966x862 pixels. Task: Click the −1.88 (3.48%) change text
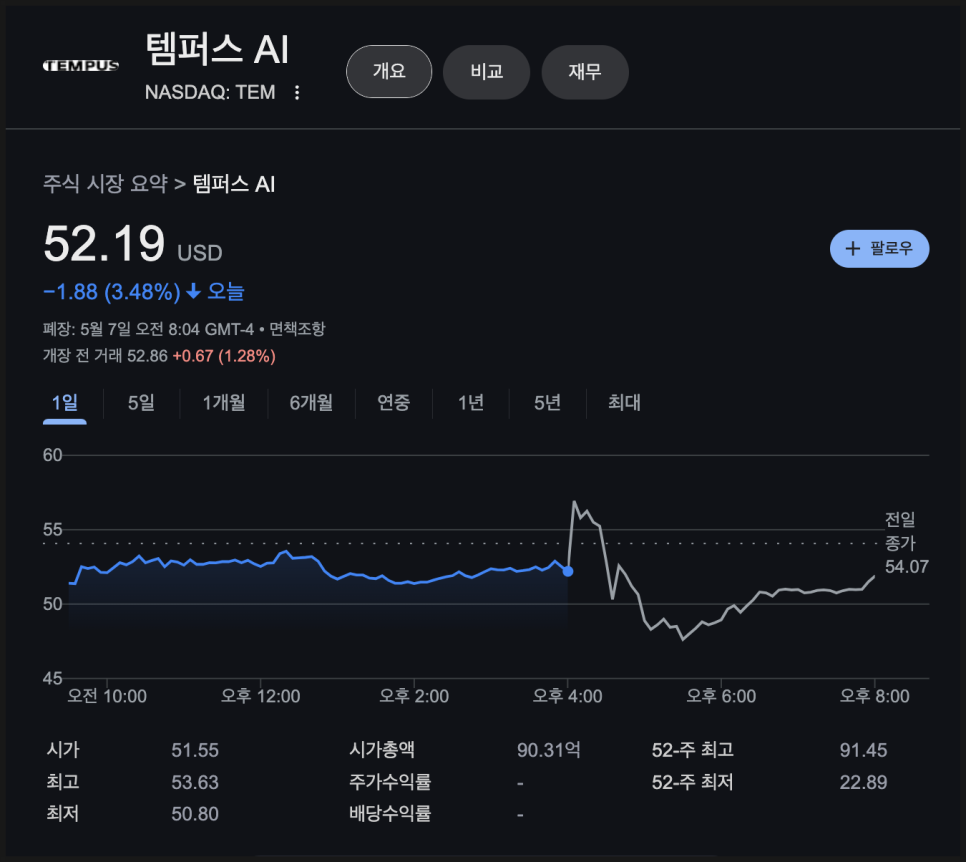(112, 291)
